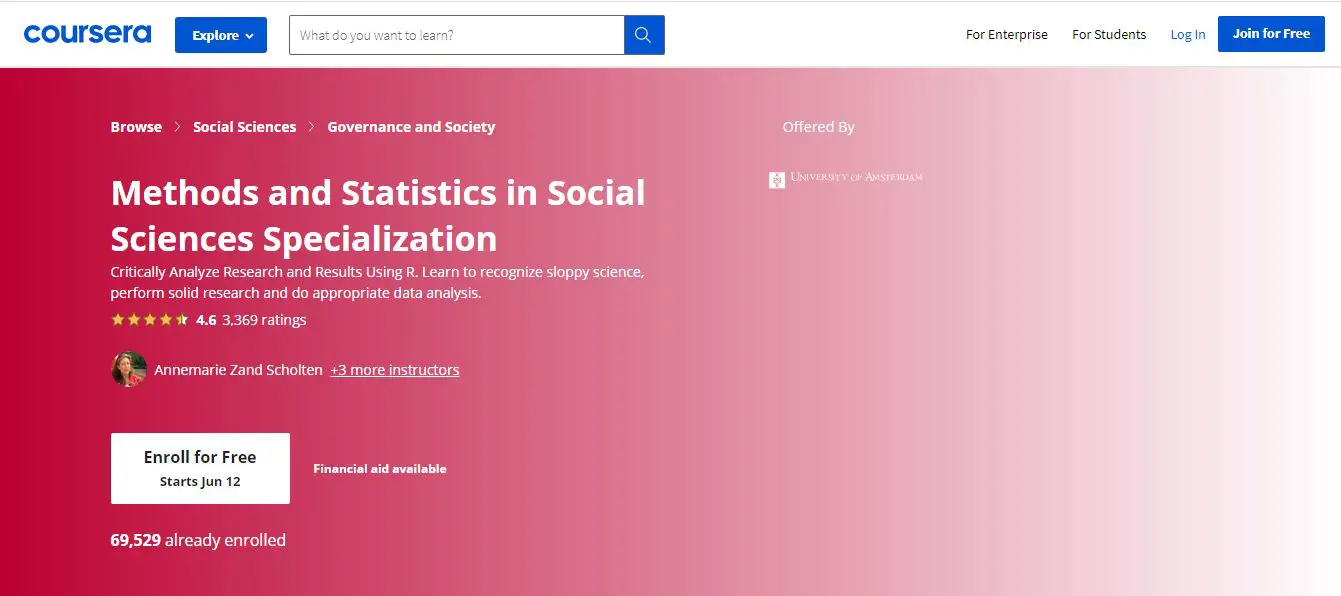Open the Join for Free signup
The height and width of the screenshot is (596, 1341).
point(1271,33)
